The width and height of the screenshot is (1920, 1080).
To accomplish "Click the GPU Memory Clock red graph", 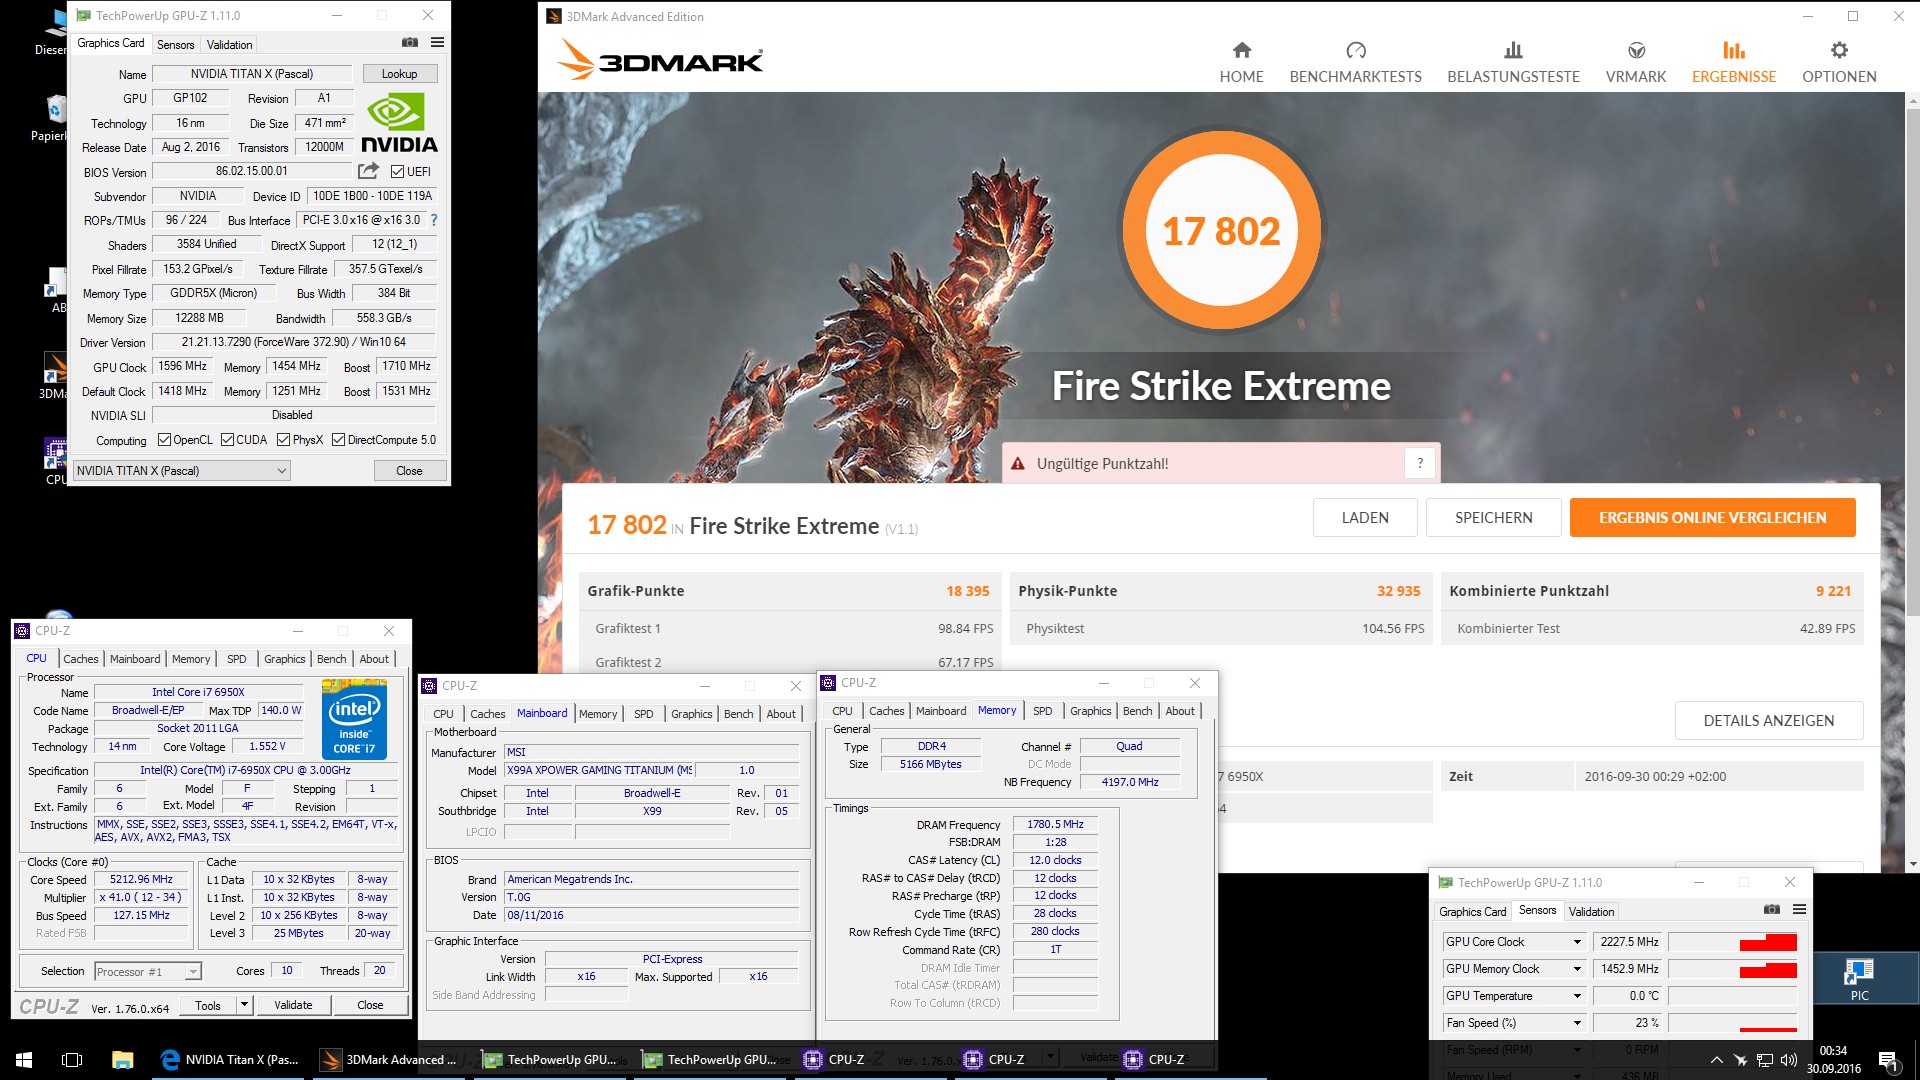I will point(1732,969).
